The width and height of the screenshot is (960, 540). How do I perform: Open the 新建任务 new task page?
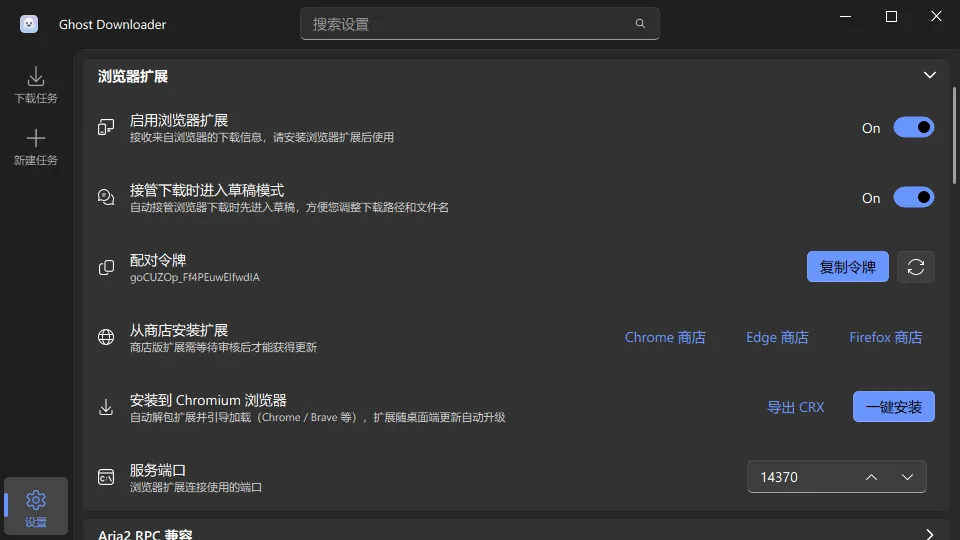pos(36,148)
